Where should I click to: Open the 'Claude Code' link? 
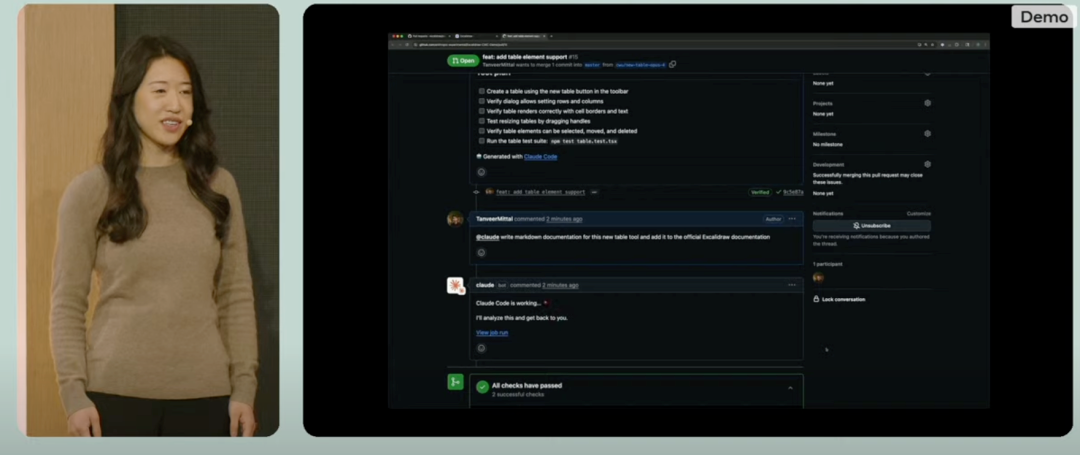tap(541, 157)
